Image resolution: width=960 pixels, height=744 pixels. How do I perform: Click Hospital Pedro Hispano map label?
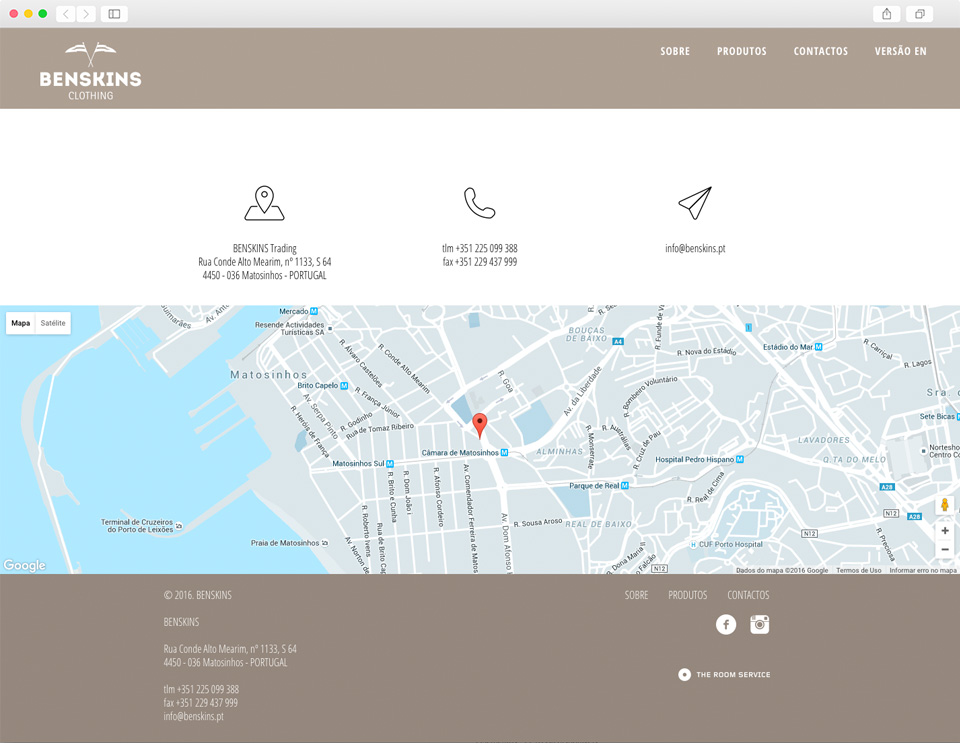[x=699, y=459]
